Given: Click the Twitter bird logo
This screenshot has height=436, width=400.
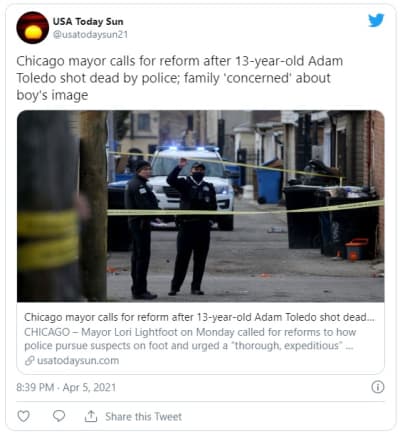Looking at the screenshot, I should [x=376, y=20].
